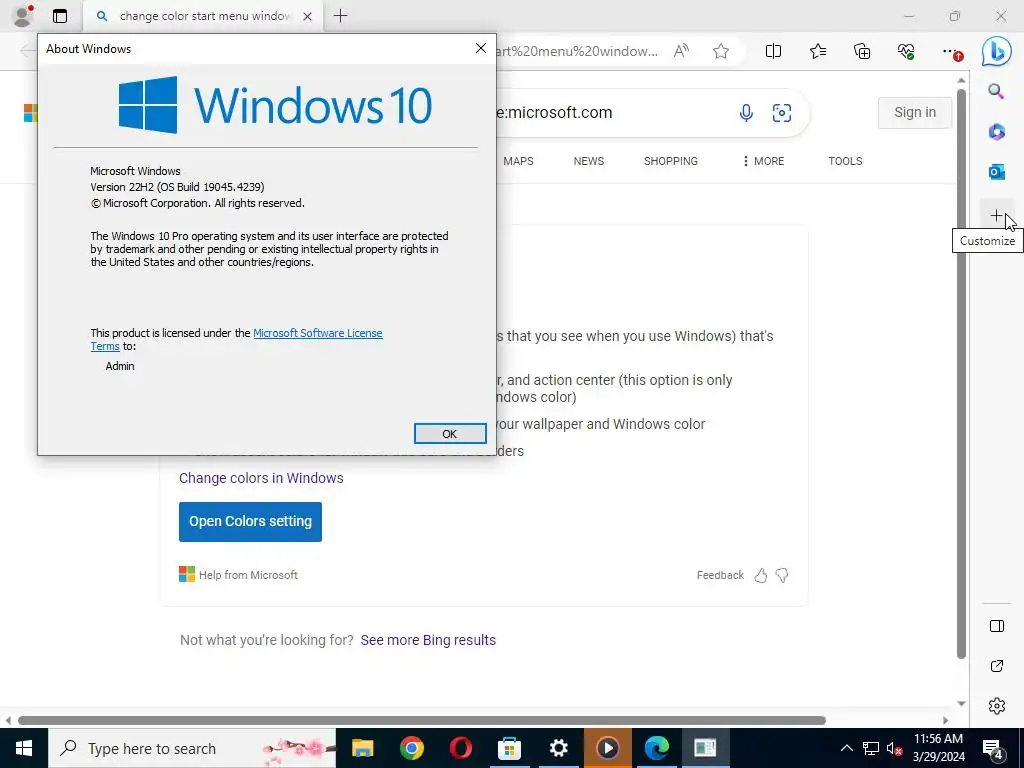This screenshot has height=768, width=1024.
Task: Open muted volume tray icon
Action: coord(894,748)
